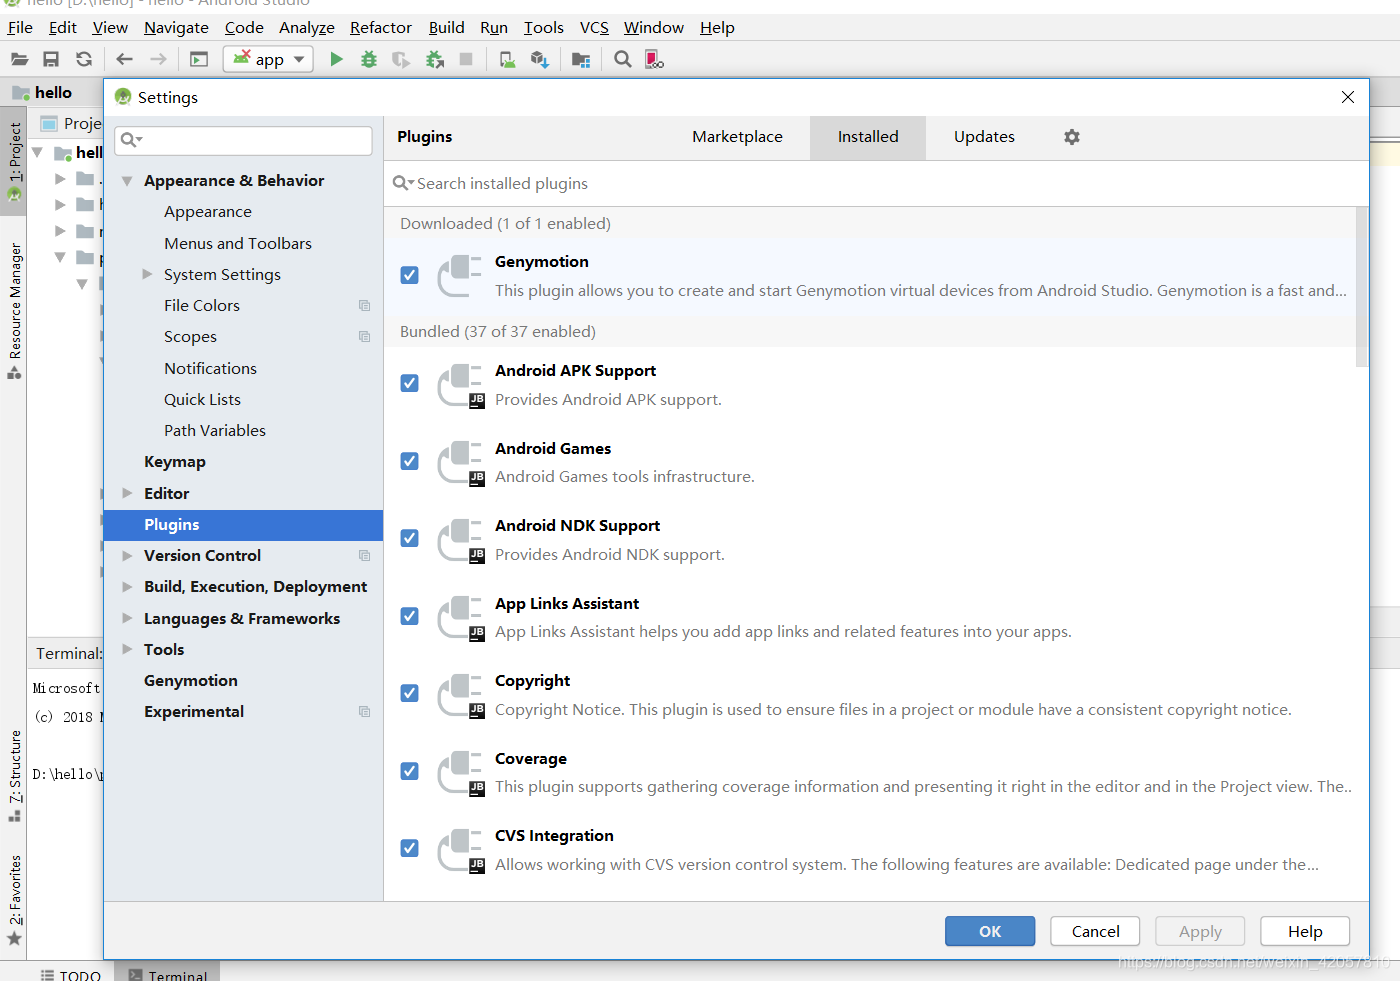Viewport: 1400px width, 981px height.
Task: Click the Save All toolbar icon
Action: [51, 60]
